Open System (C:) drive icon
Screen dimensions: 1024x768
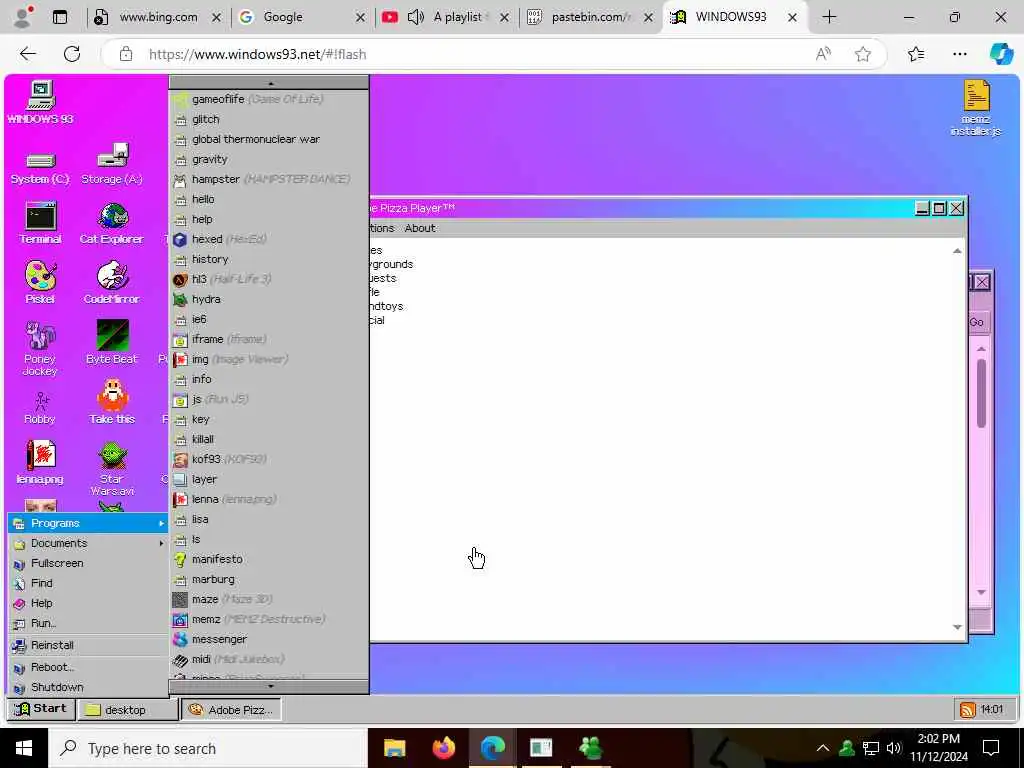40,167
